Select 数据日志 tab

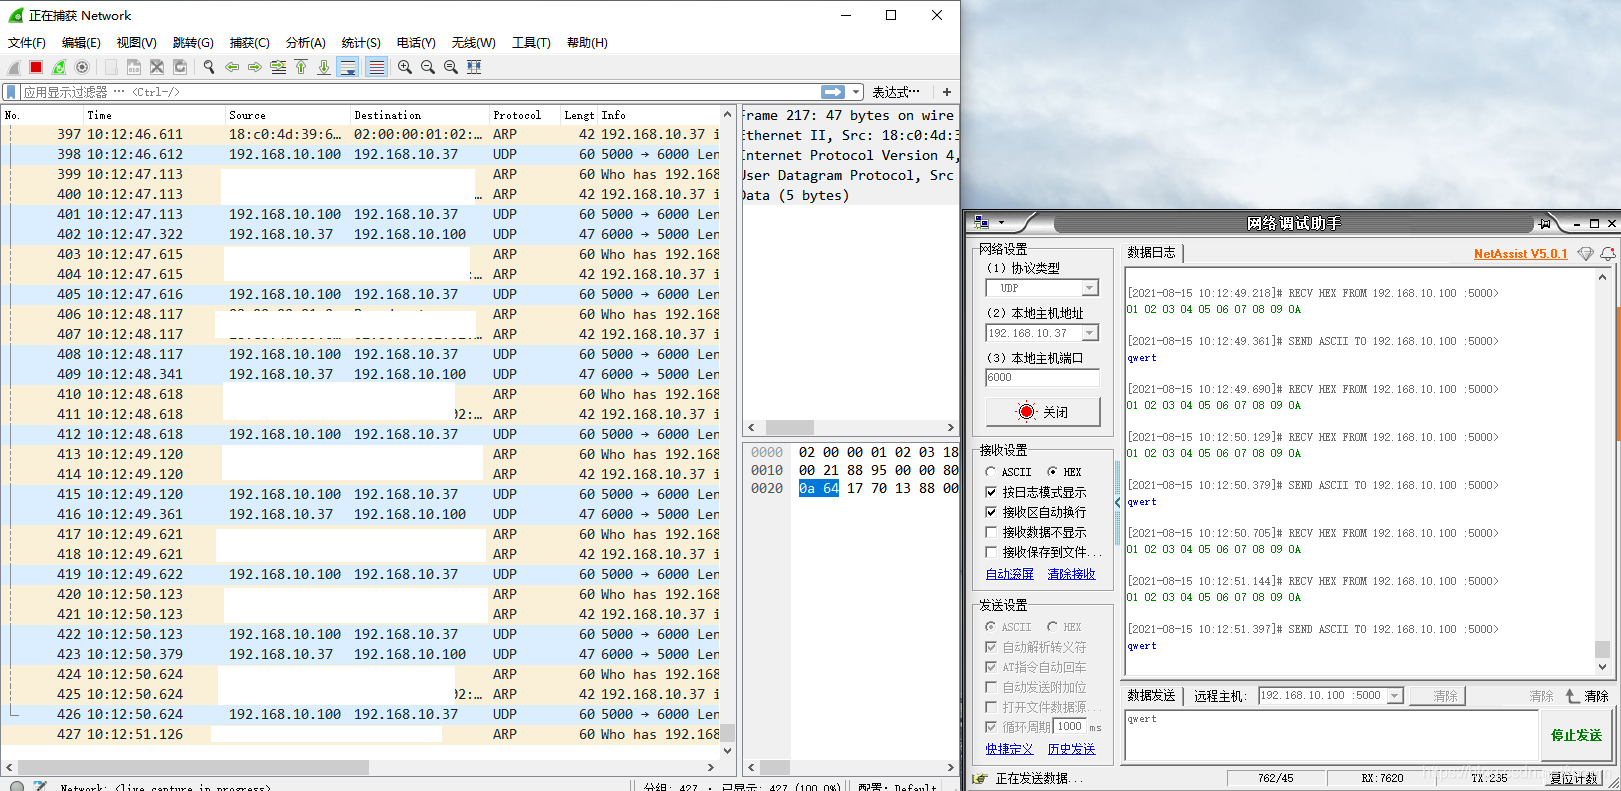coord(1151,253)
